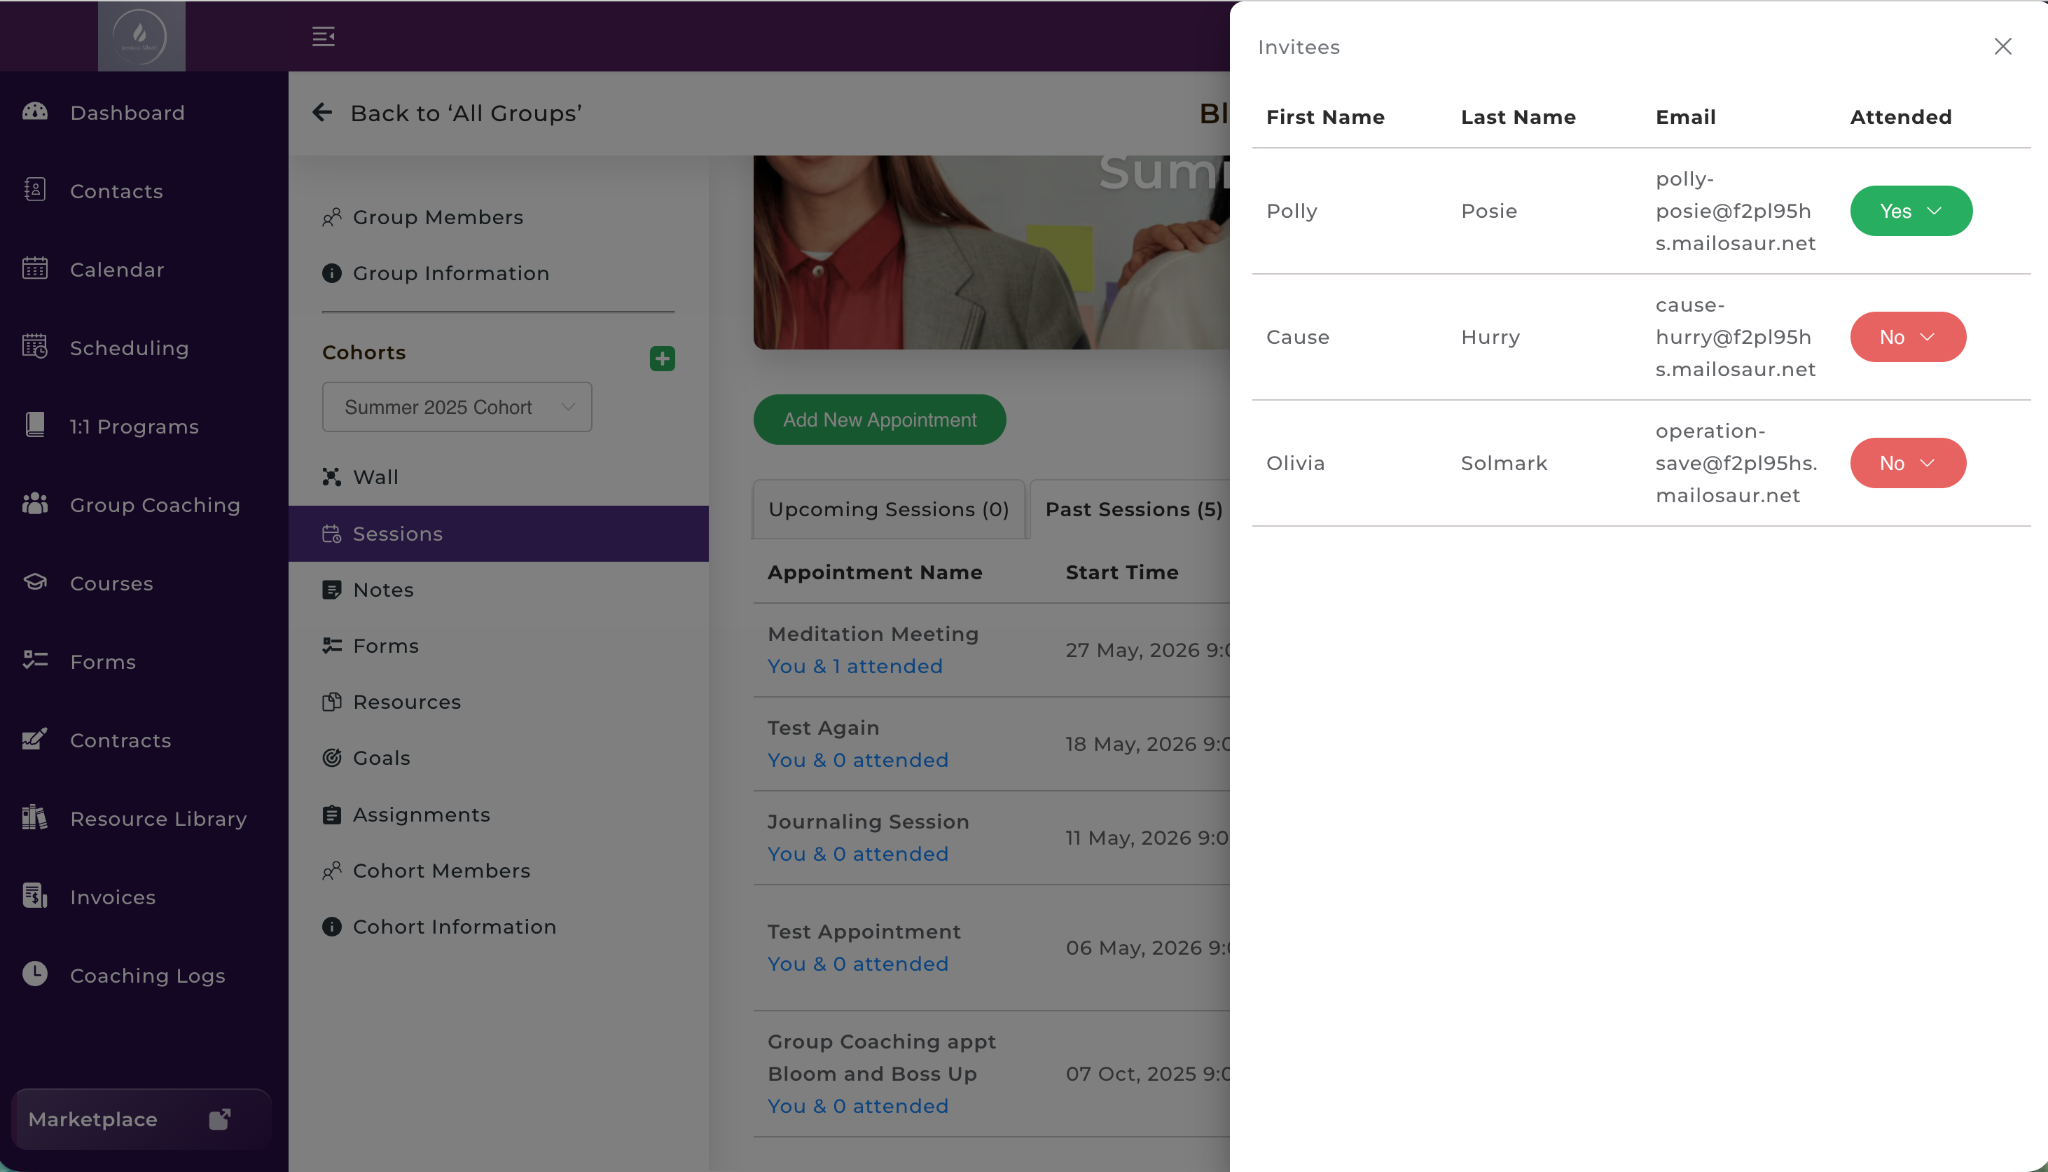This screenshot has height=1172, width=2048.
Task: Open the Dashboard sidebar icon
Action: tap(35, 112)
